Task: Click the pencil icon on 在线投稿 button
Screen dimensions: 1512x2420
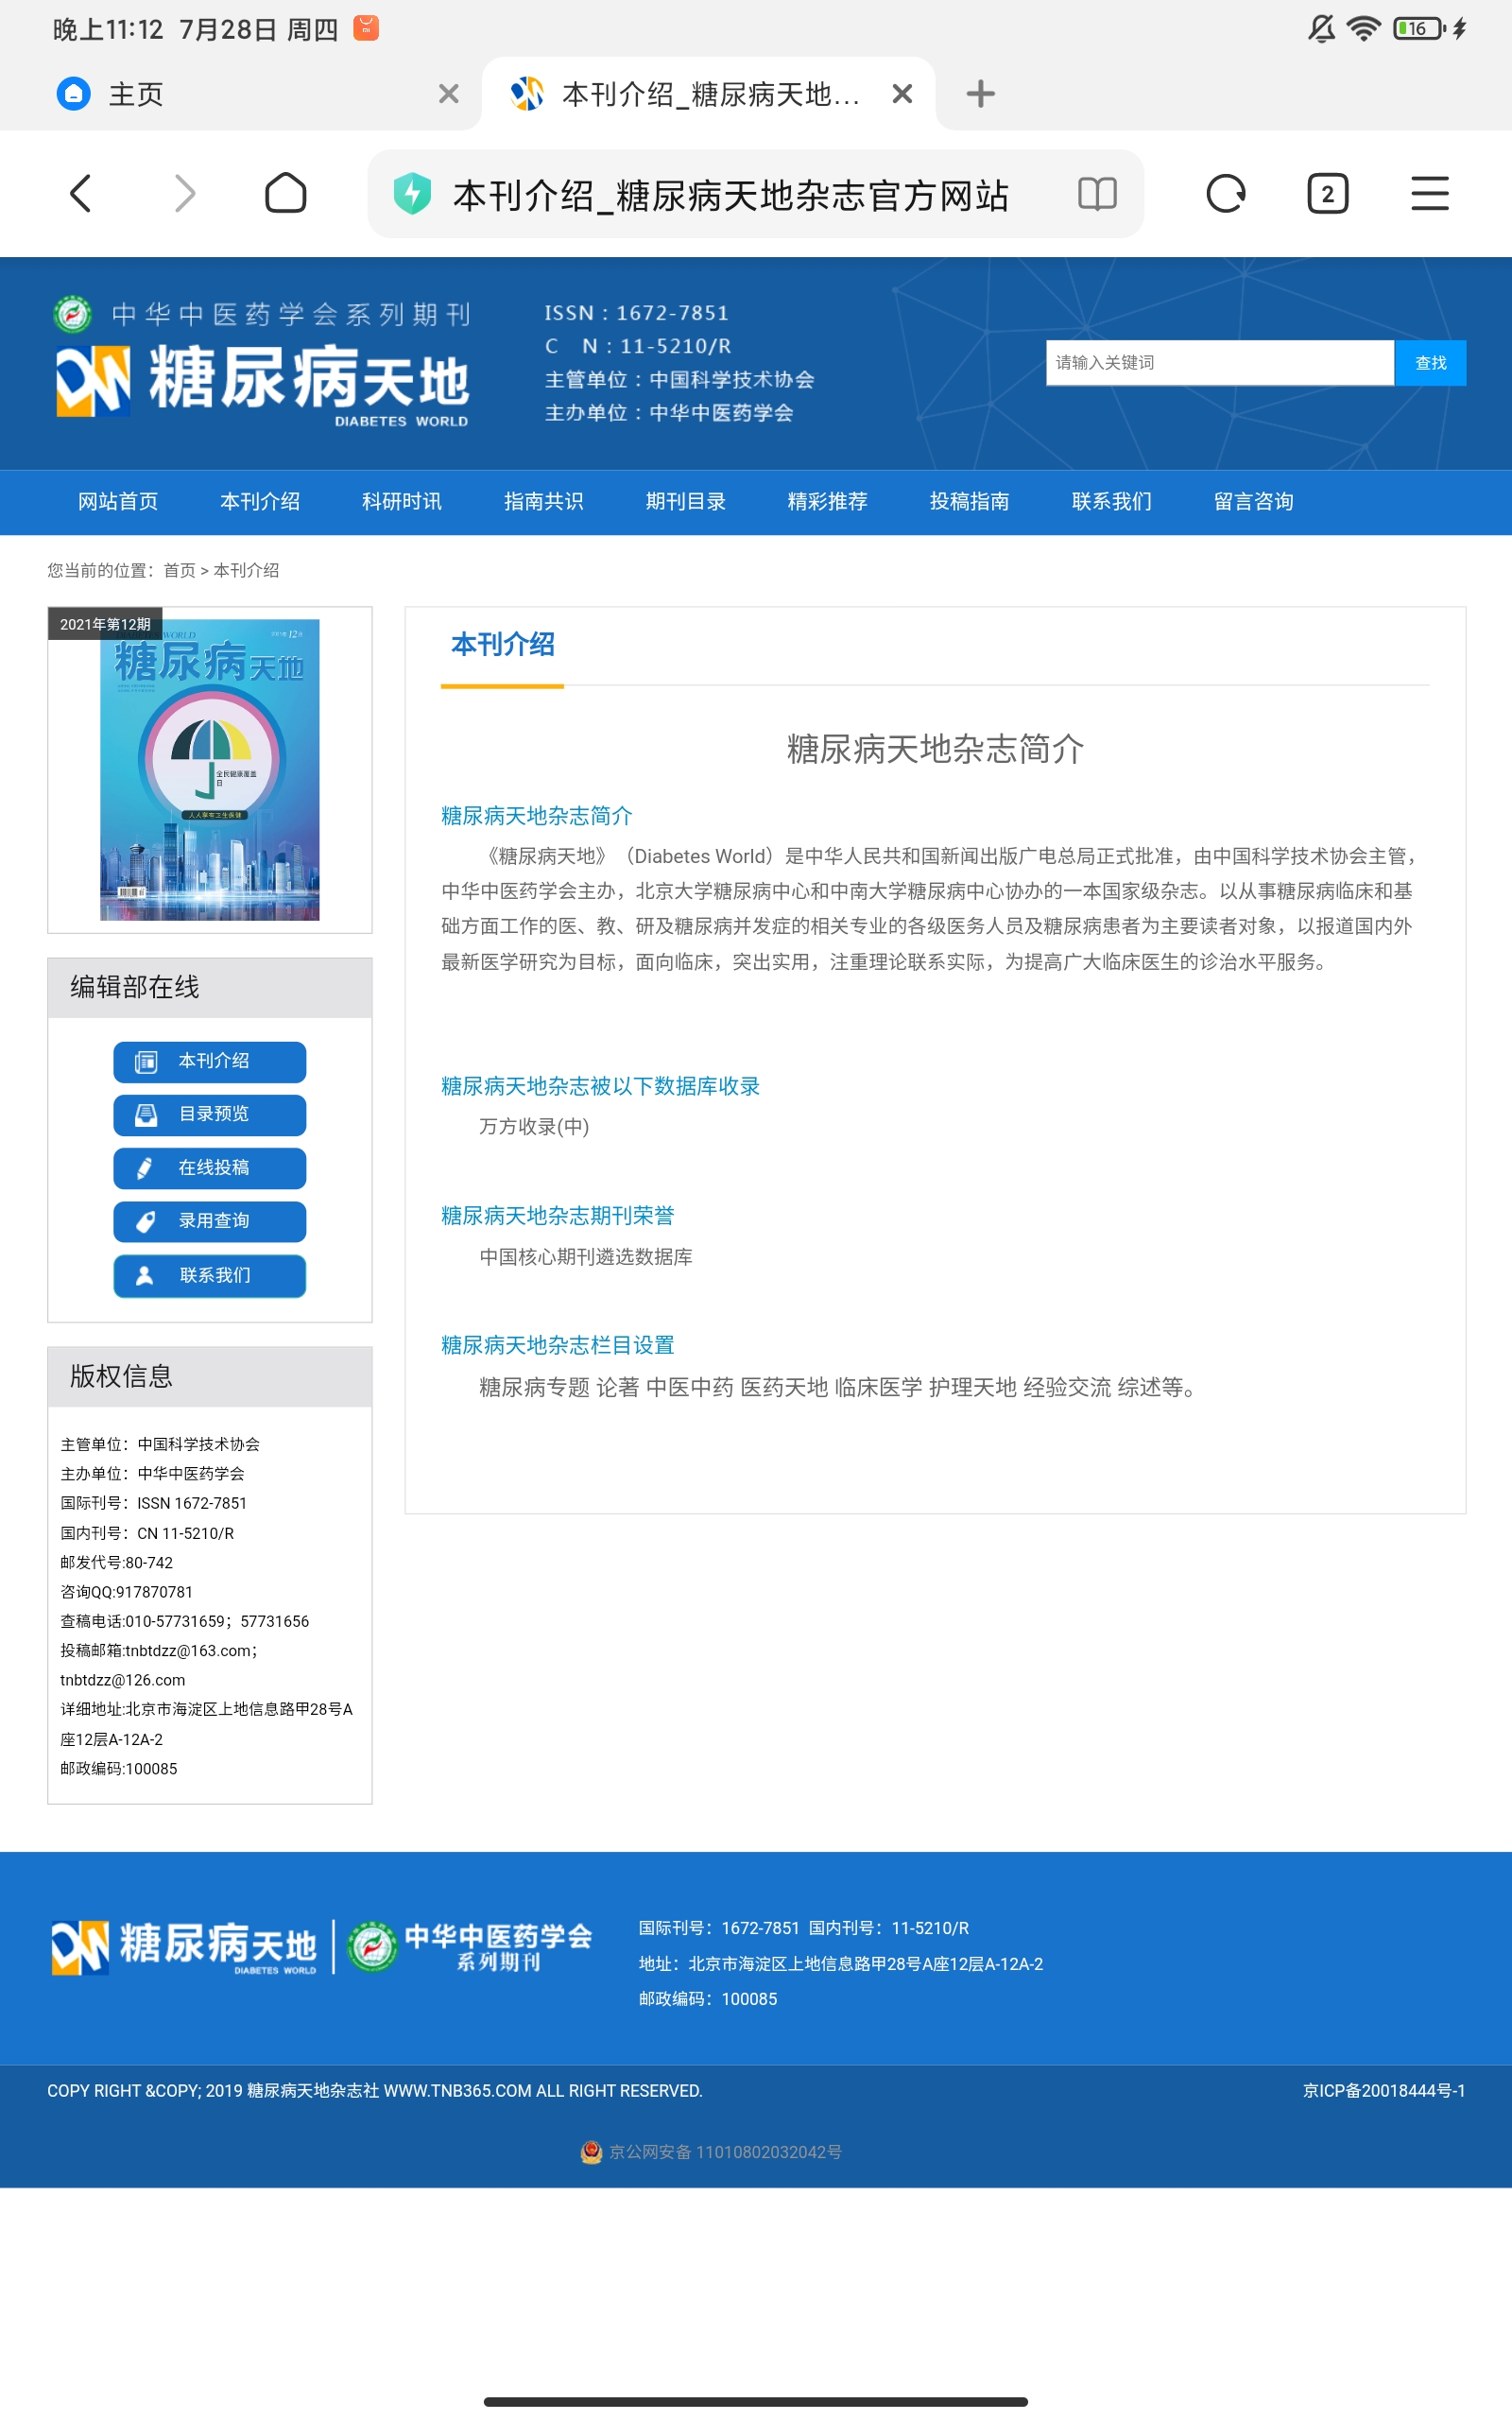Action: (x=145, y=1168)
